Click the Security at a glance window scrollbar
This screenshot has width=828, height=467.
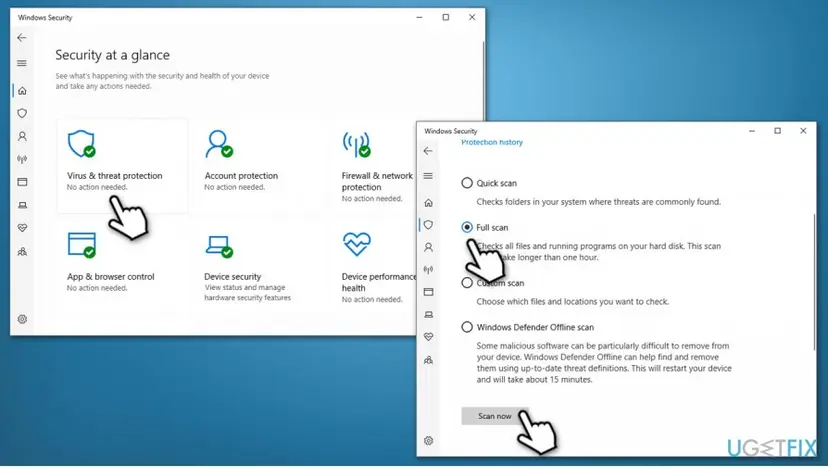point(483,79)
